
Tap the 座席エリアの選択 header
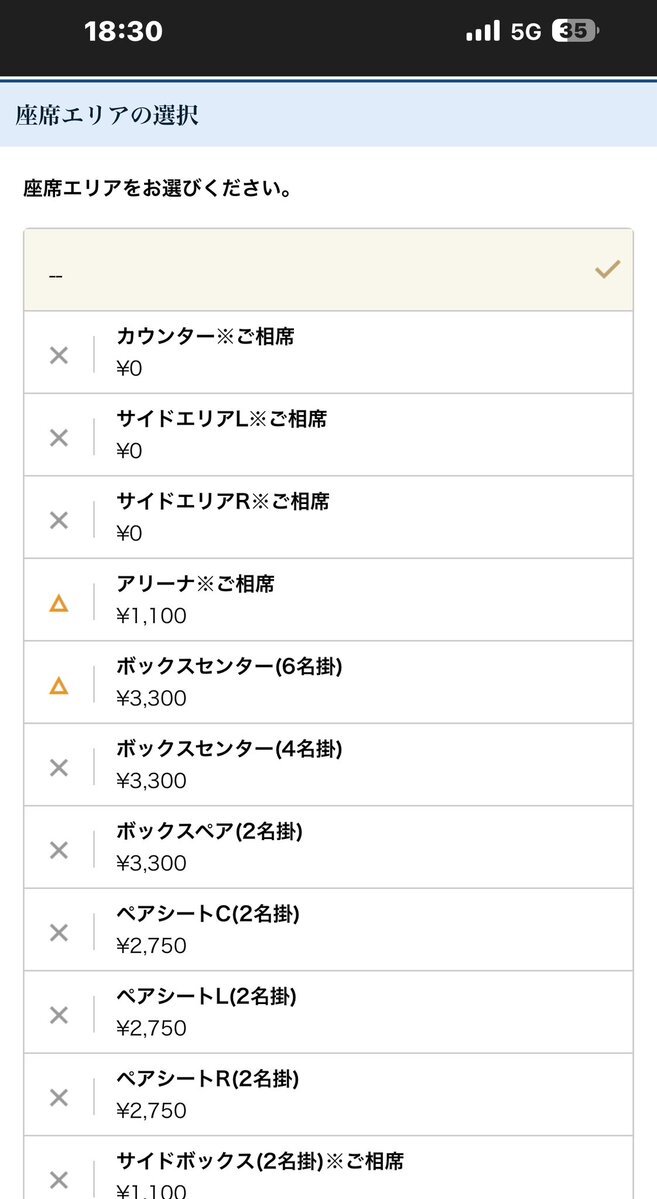coord(107,115)
